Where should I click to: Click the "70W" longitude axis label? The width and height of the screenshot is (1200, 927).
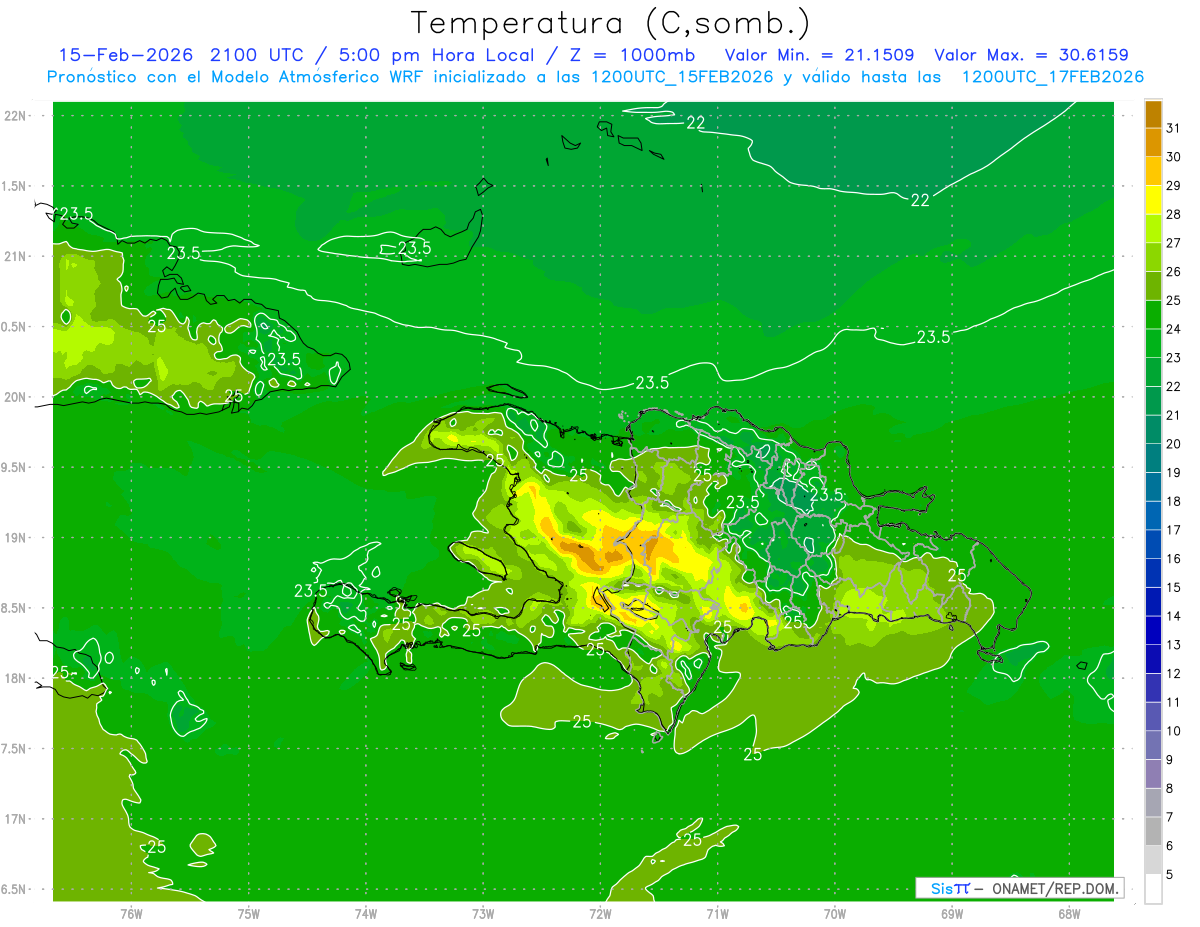(835, 914)
